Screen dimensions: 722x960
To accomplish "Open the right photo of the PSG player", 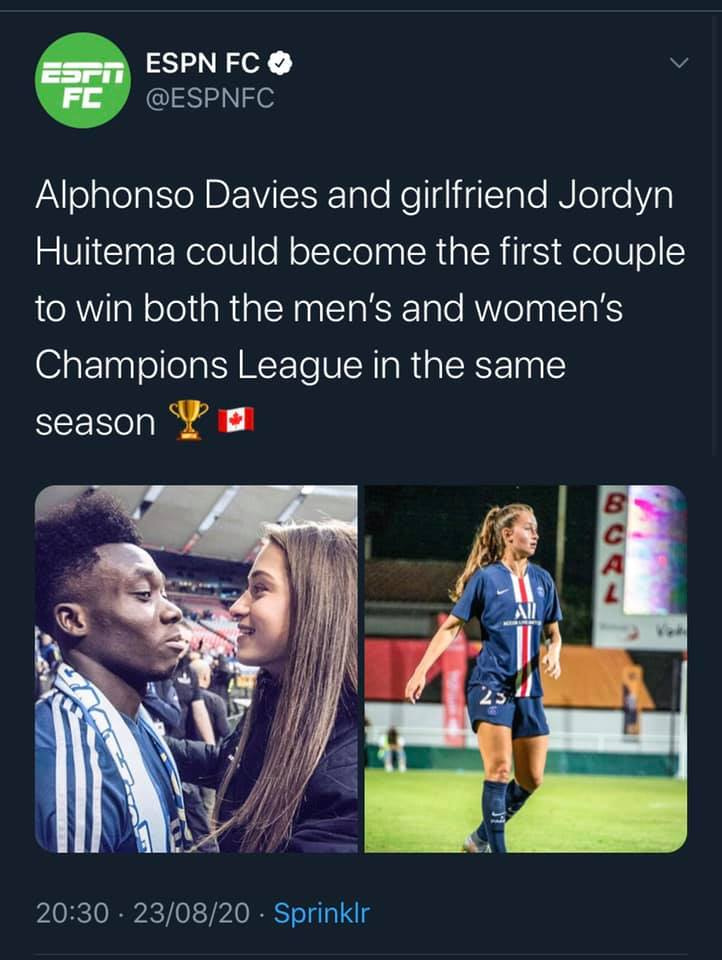I will tap(525, 669).
